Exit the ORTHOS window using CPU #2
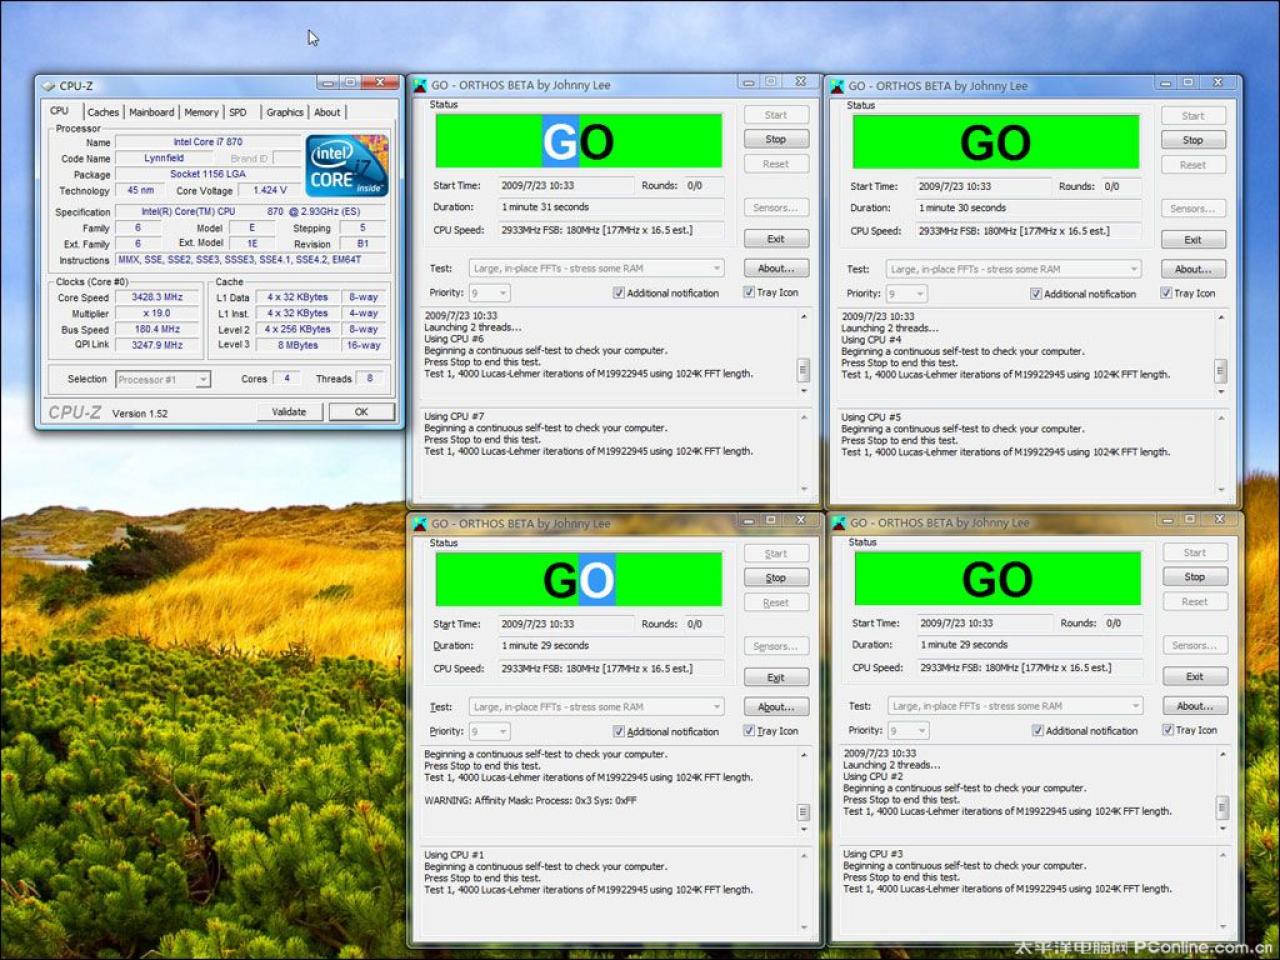The height and width of the screenshot is (960, 1280). click(x=1195, y=677)
